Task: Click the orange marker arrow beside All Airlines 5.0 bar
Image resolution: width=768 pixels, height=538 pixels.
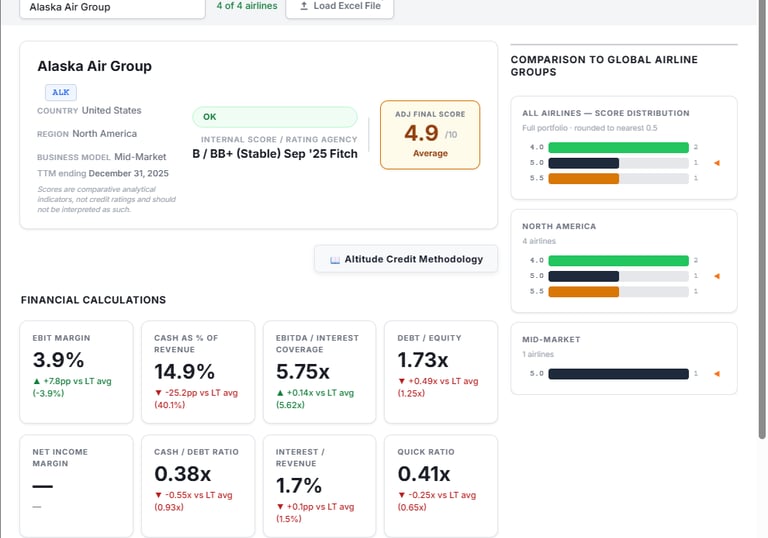Action: click(x=717, y=163)
